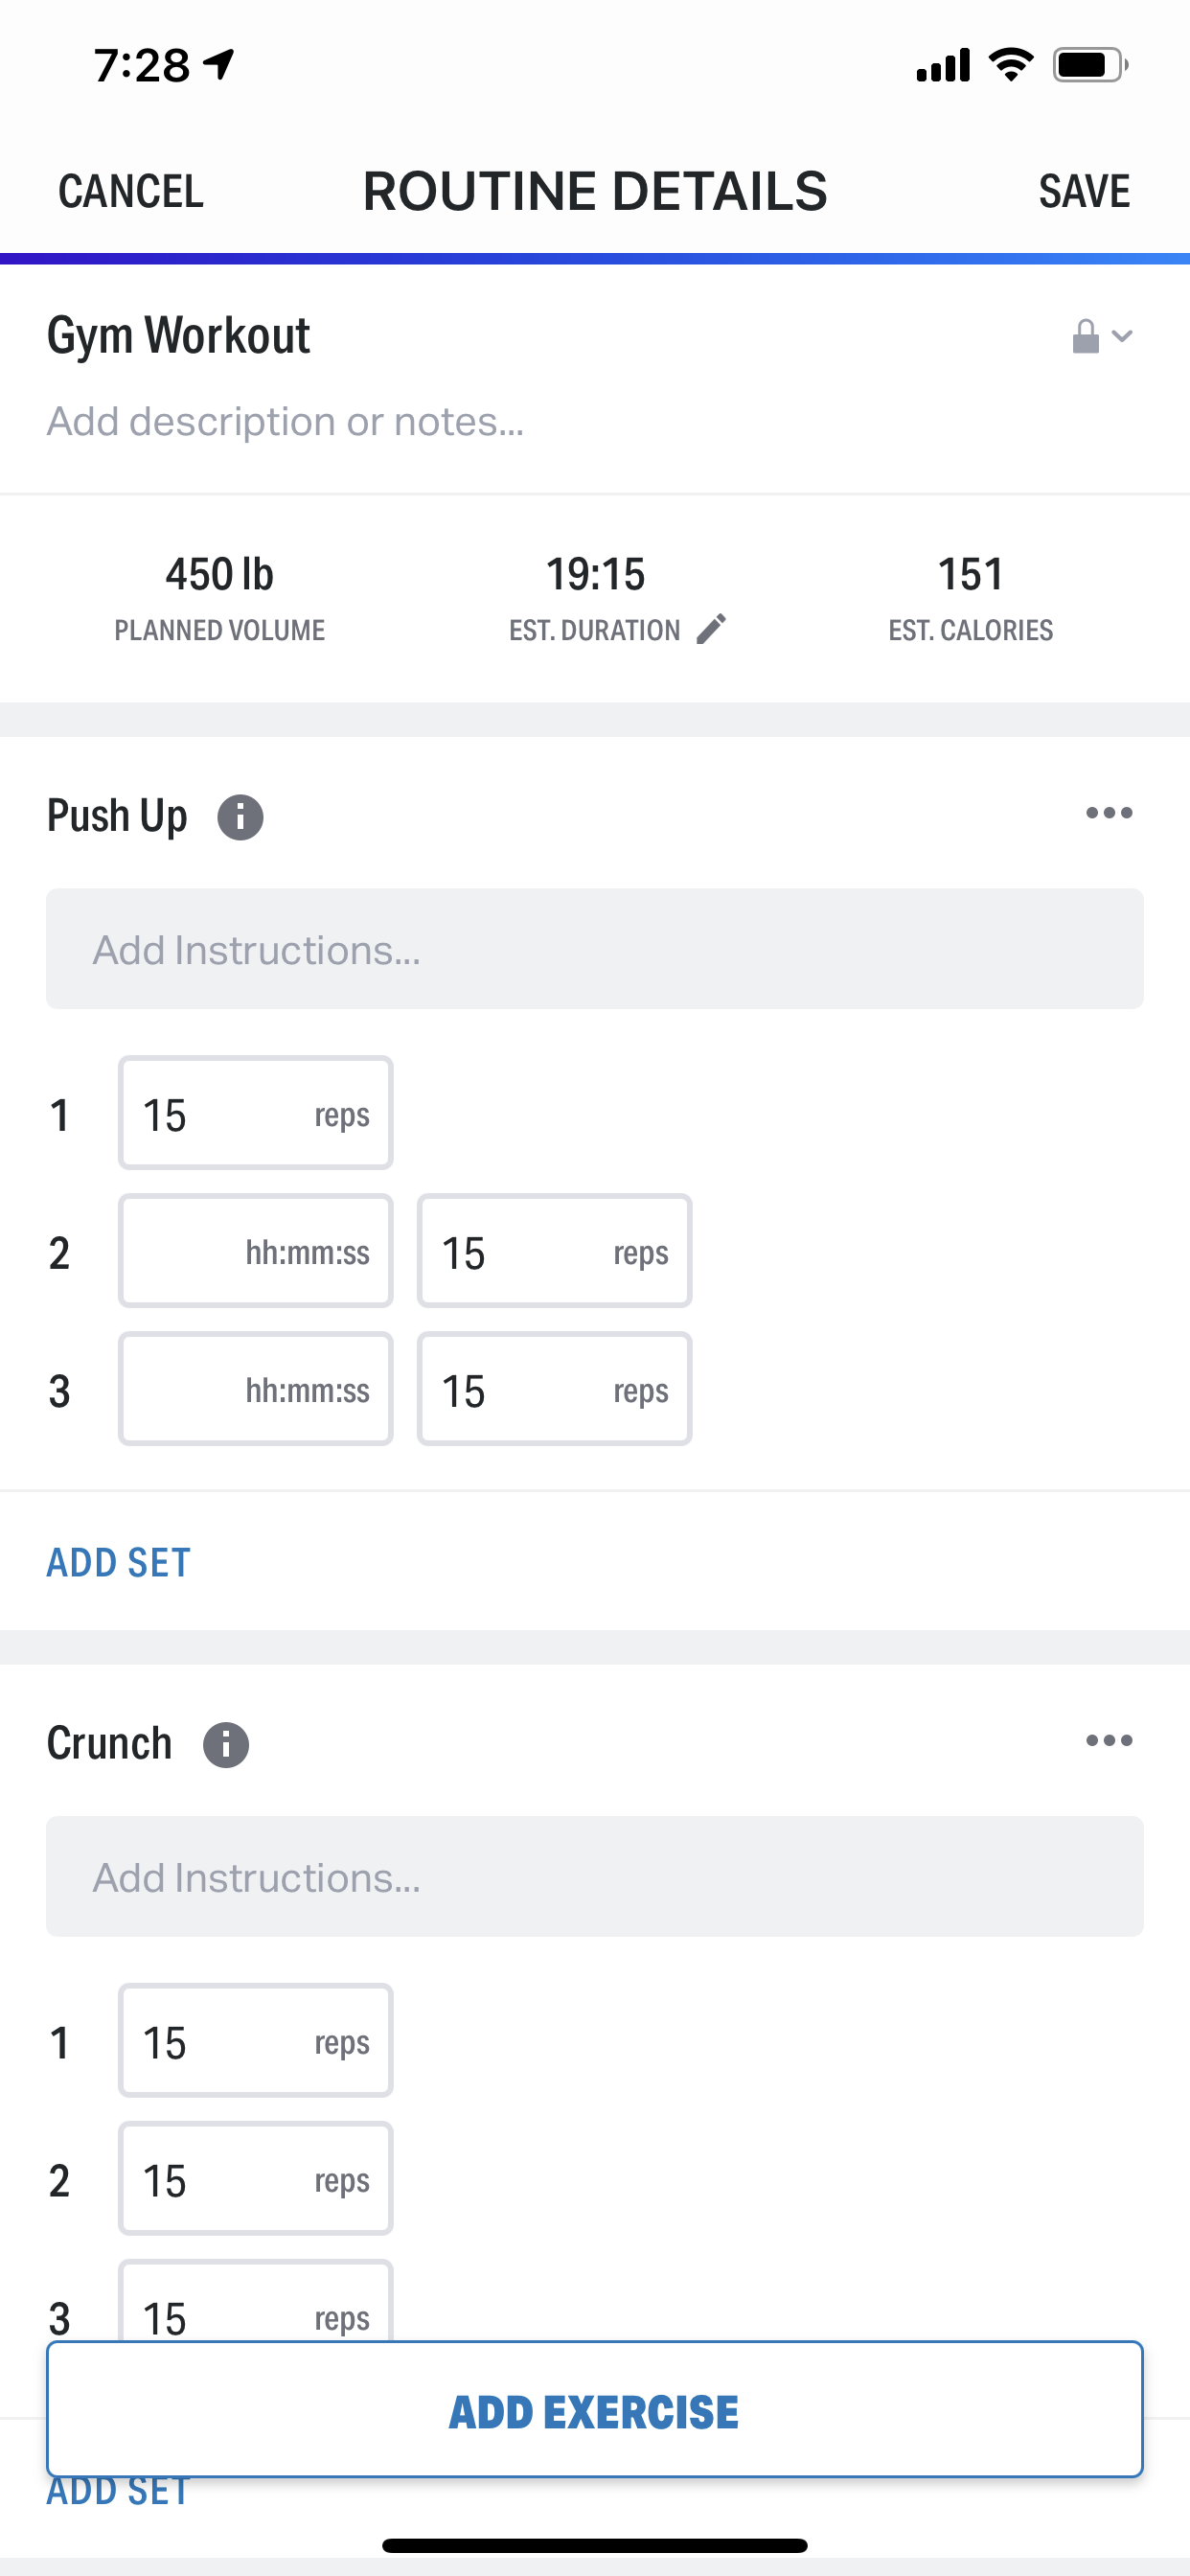Open Push Up exercise info icon

(240, 817)
